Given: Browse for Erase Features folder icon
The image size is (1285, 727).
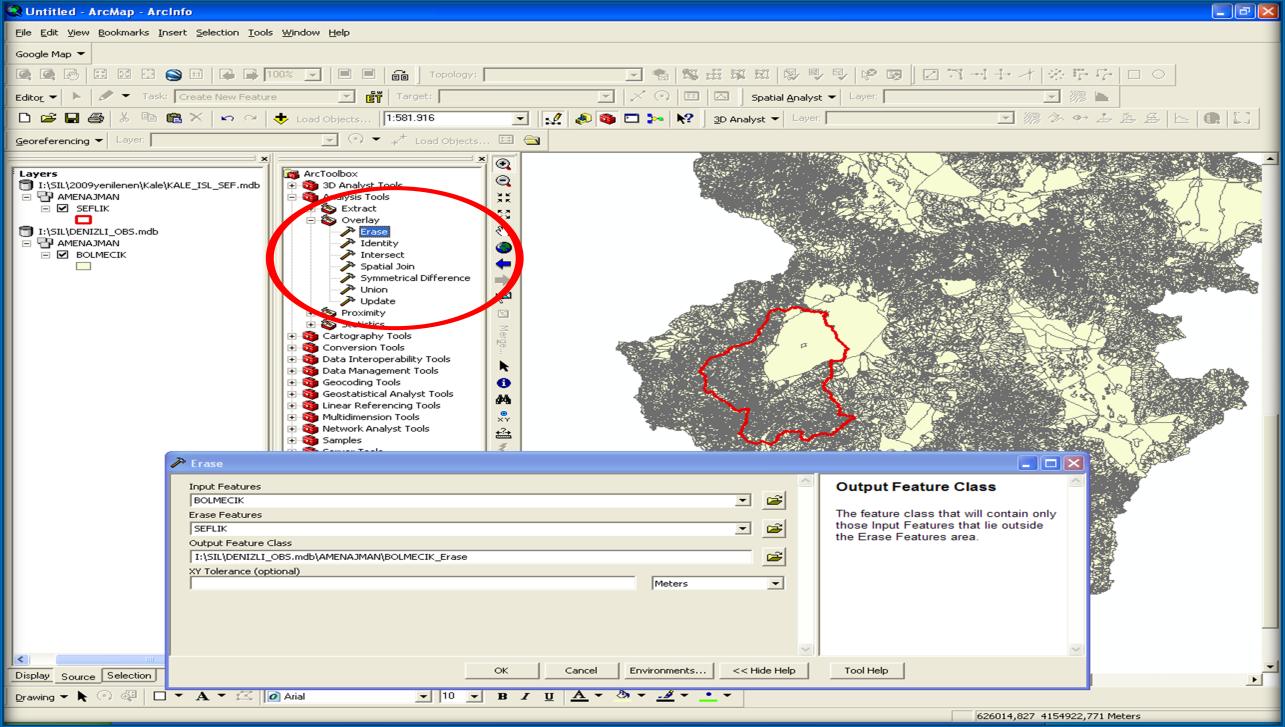Looking at the screenshot, I should (x=774, y=528).
